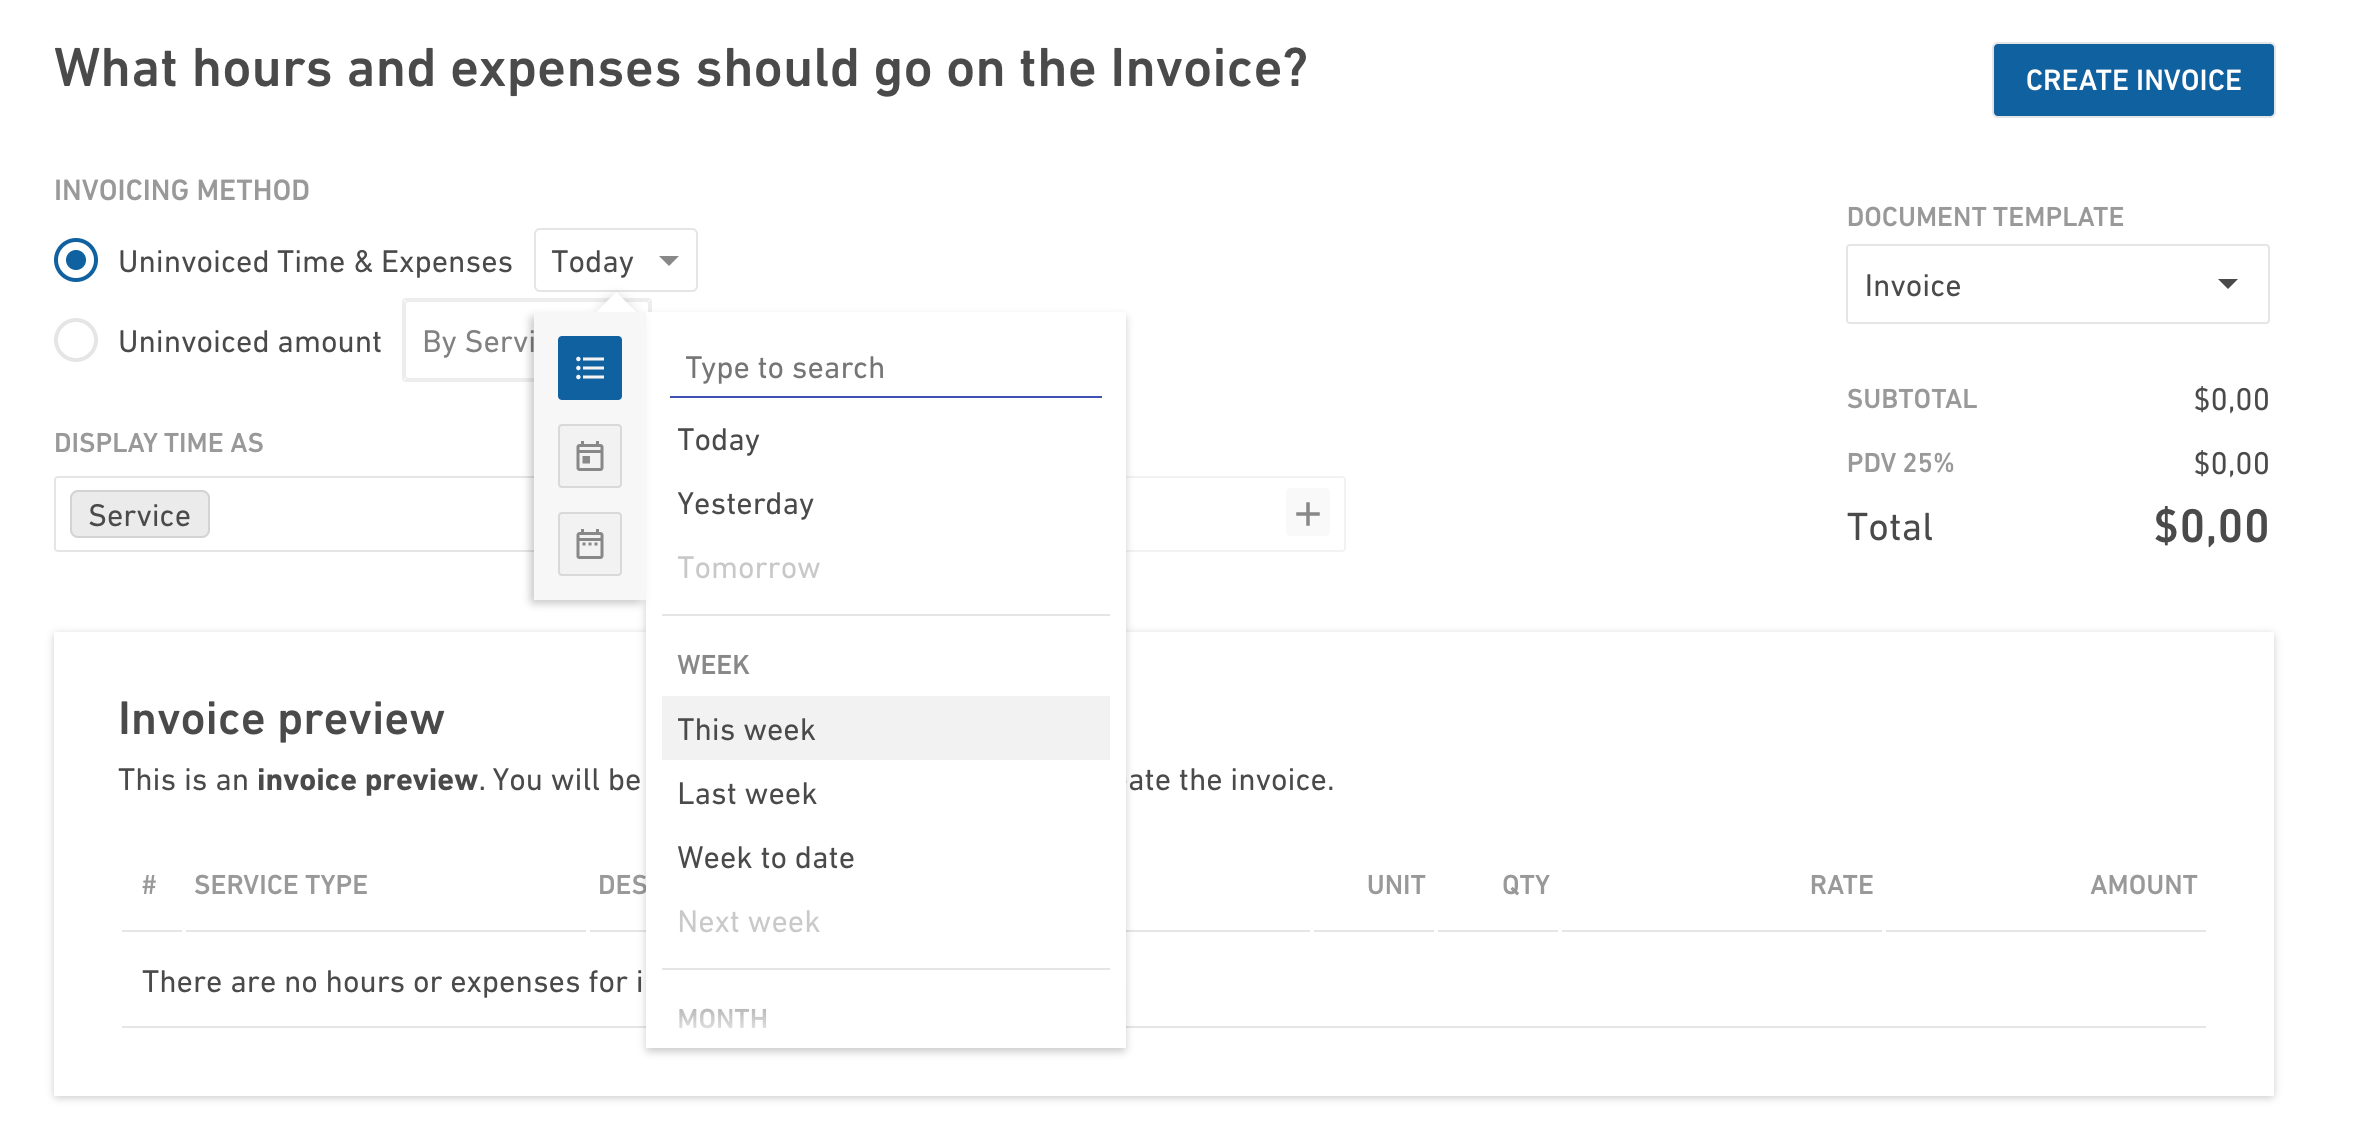Click the Tomorrow option
This screenshot has width=2364, height=1132.
885,567
